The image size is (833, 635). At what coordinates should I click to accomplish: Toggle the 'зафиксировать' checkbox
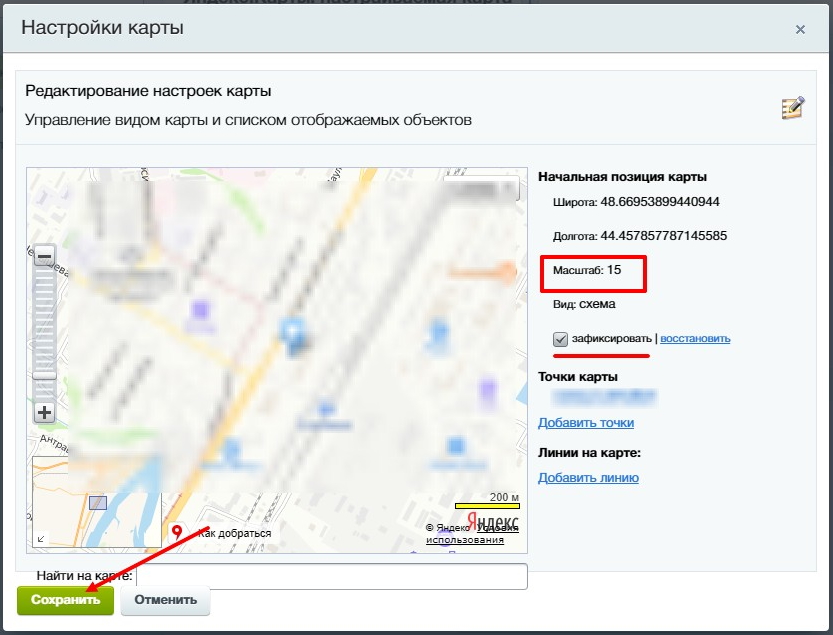561,339
